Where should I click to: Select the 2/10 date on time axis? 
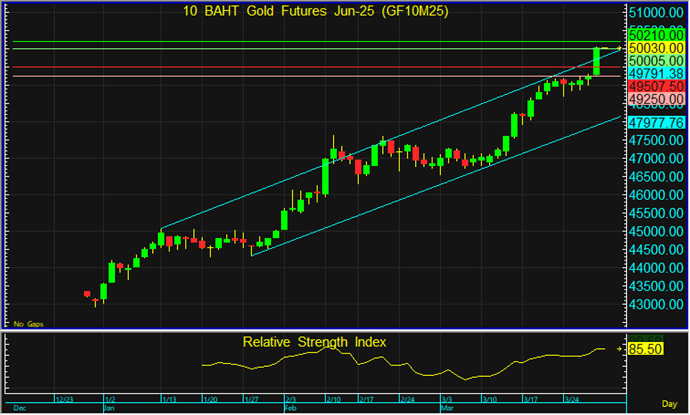(x=335, y=398)
